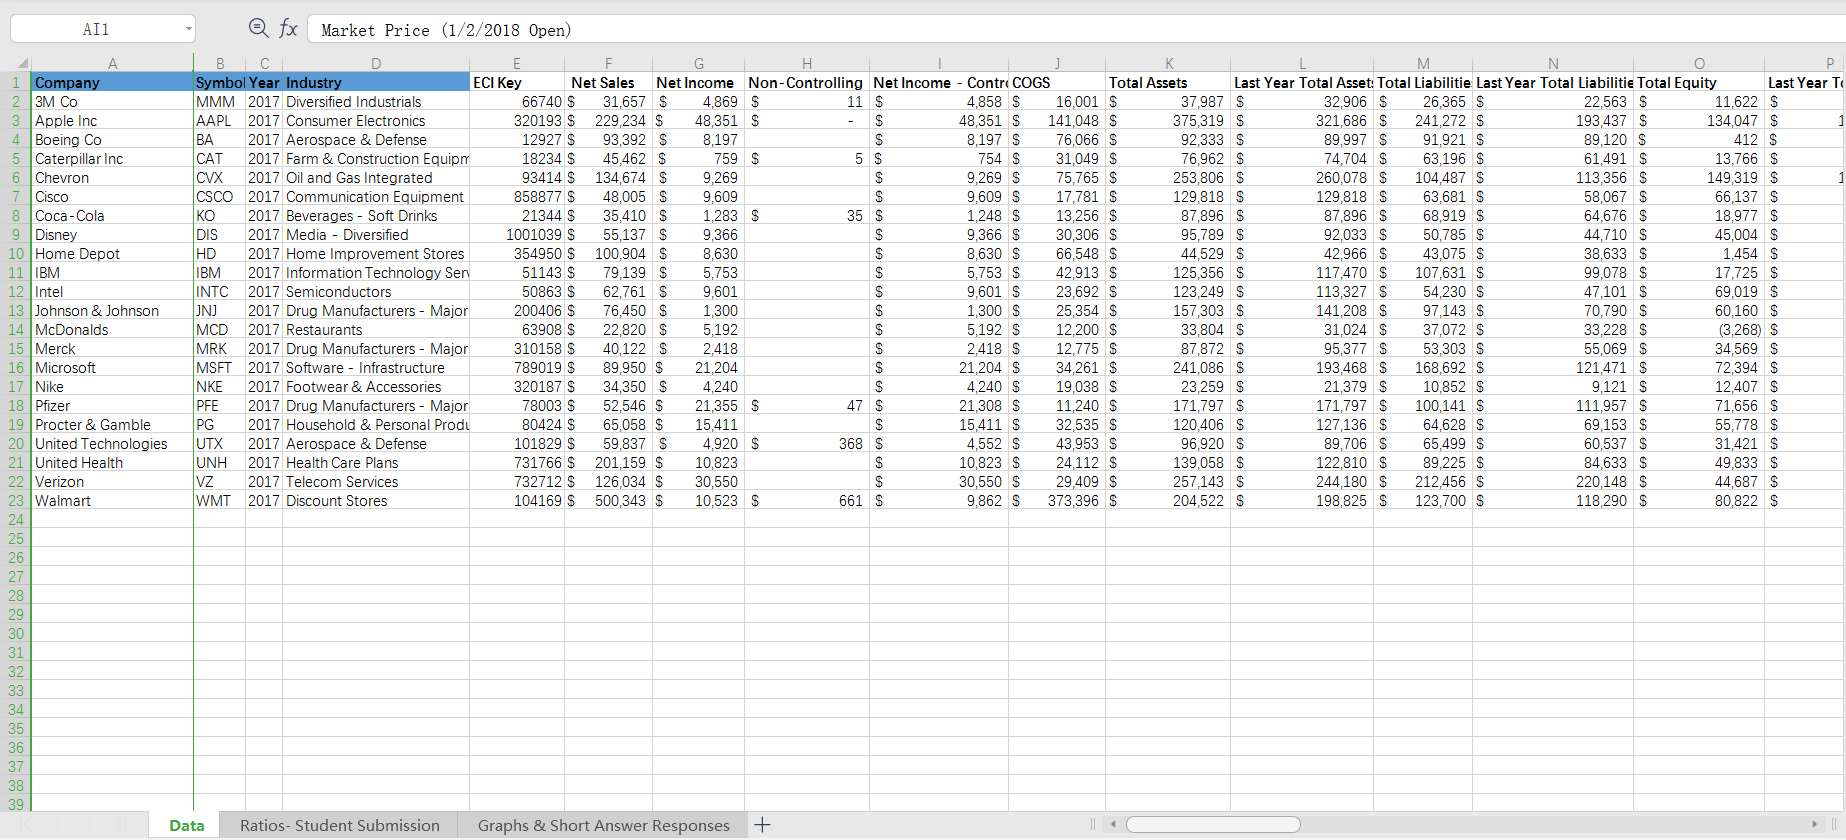Click the horizontal scrollbar right arrow

point(1814,825)
